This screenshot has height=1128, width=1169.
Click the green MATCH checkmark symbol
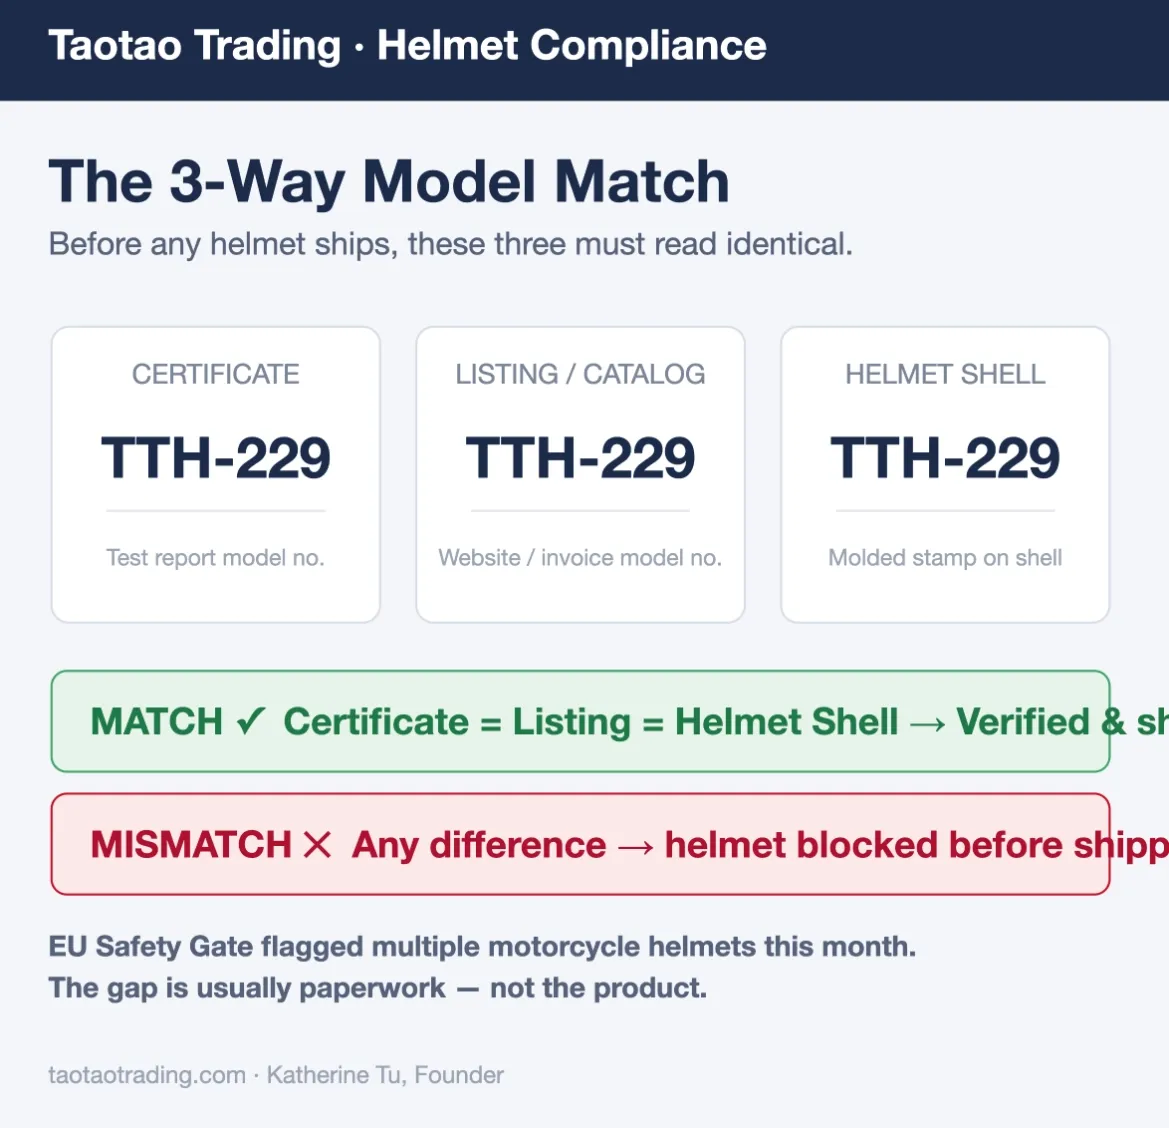pyautogui.click(x=250, y=721)
